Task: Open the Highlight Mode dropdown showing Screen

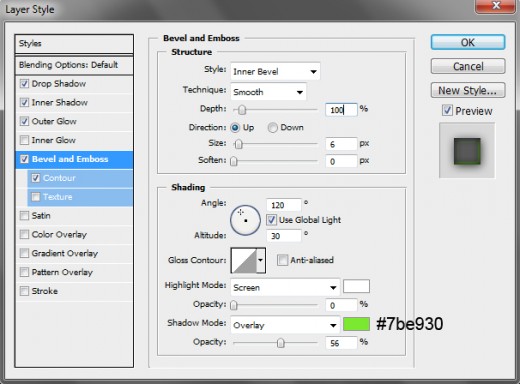Action: [x=285, y=287]
